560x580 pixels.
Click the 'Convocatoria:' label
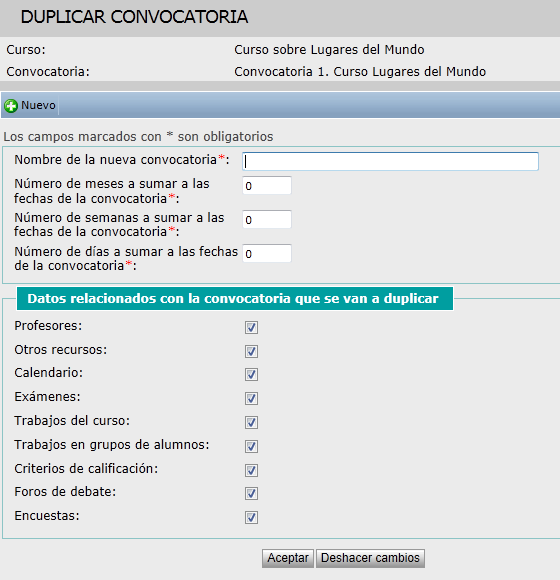tap(48, 71)
